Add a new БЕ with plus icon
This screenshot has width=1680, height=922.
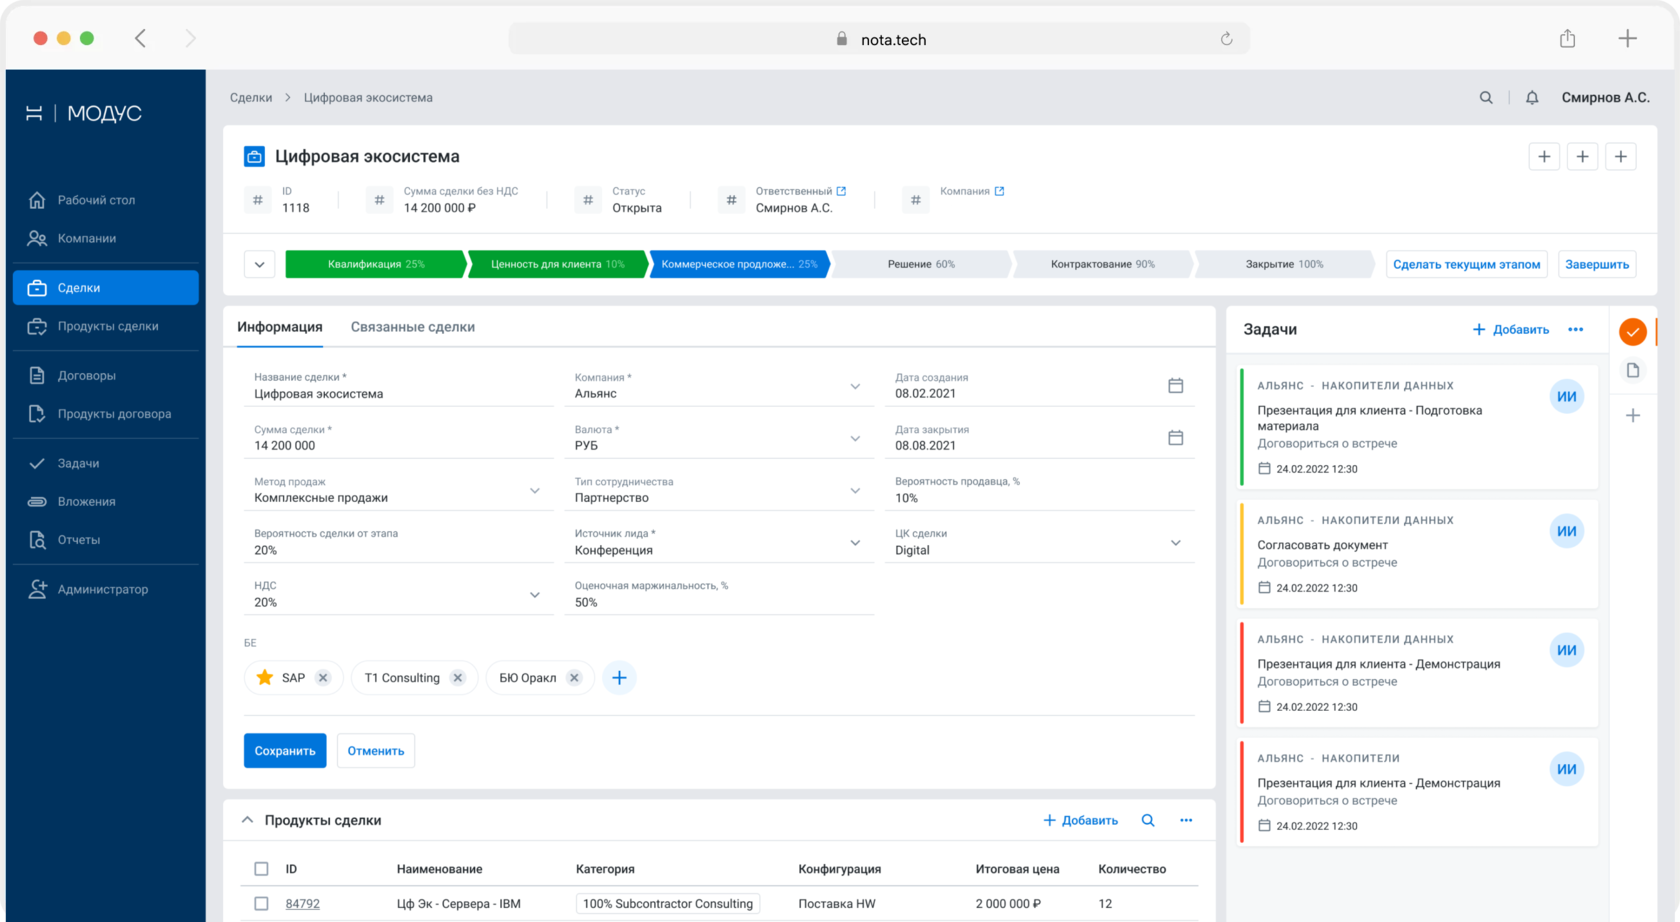(619, 678)
